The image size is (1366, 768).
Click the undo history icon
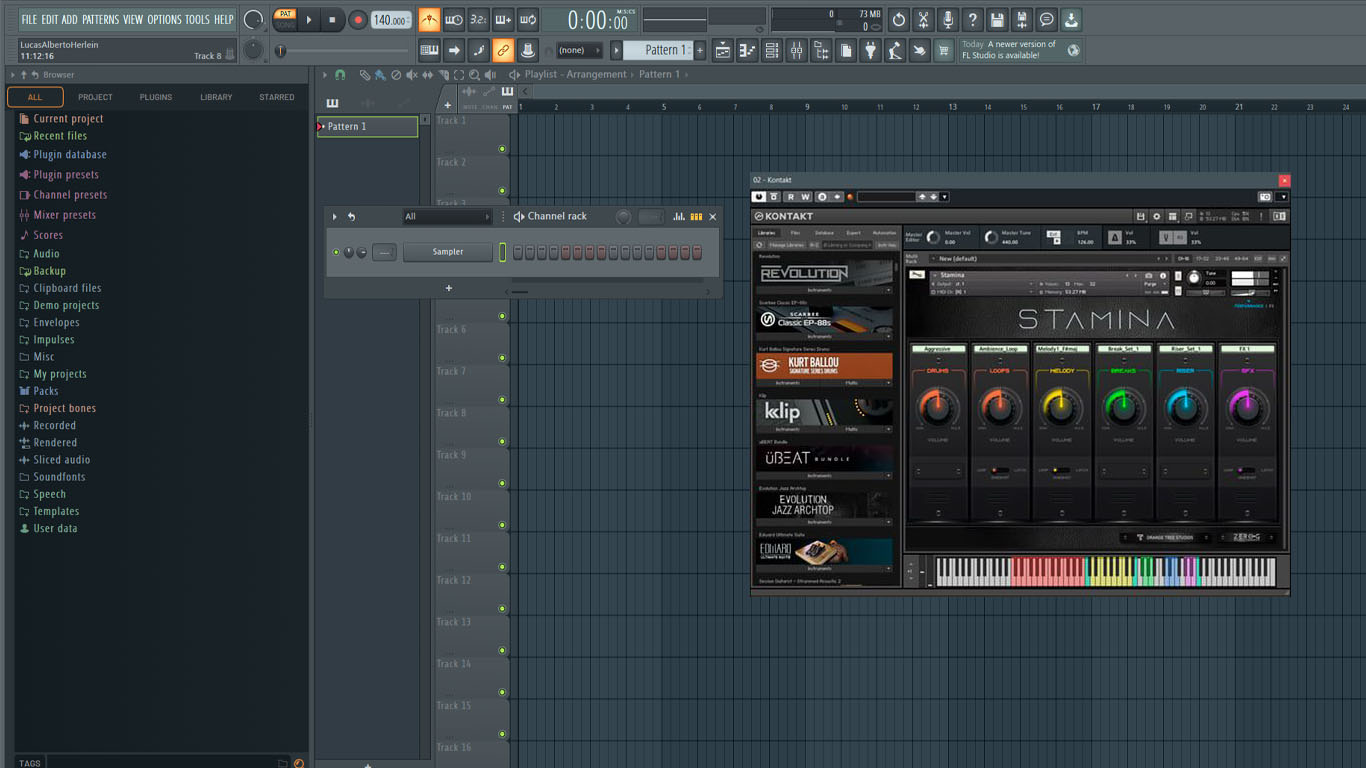tap(898, 19)
